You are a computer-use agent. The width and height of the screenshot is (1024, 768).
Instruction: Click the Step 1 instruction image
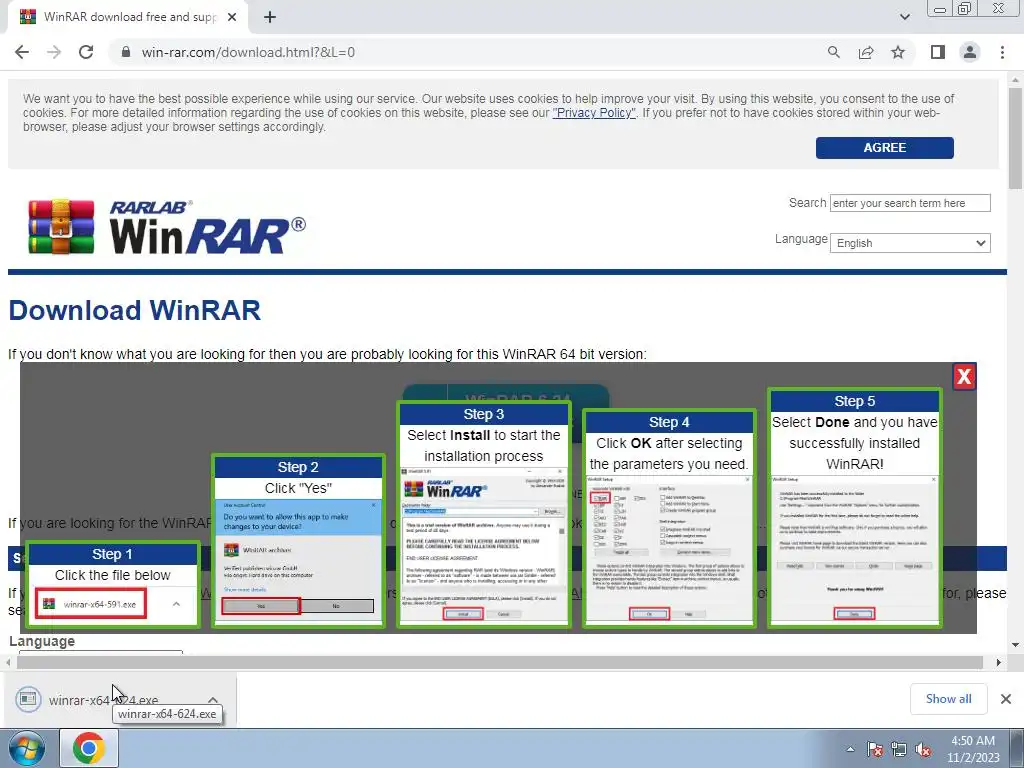112,585
